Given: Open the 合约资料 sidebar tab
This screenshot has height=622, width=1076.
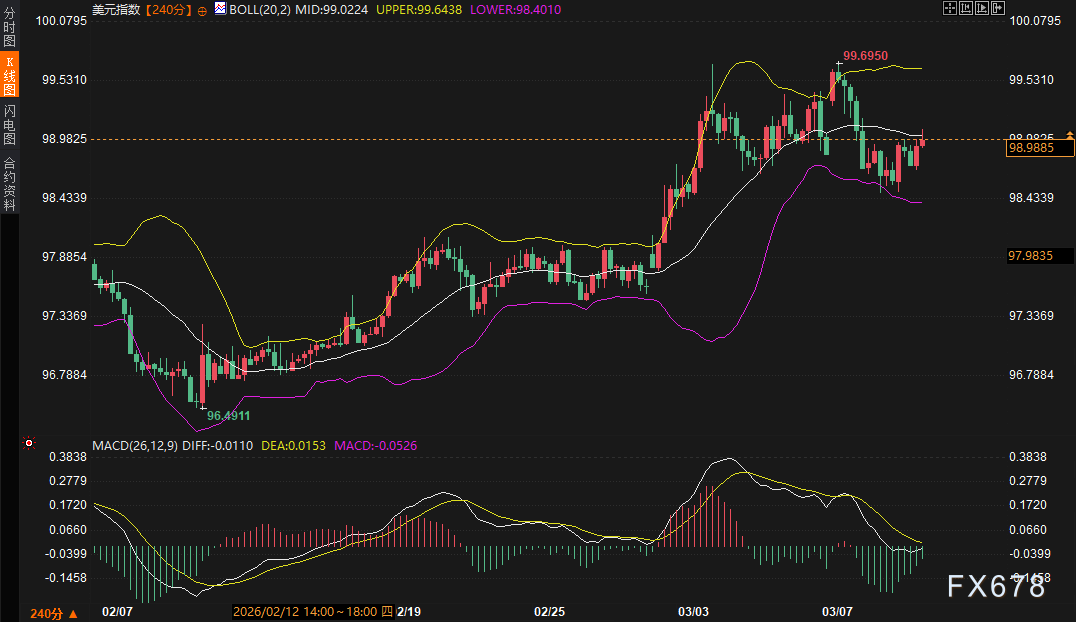Looking at the screenshot, I should (x=9, y=183).
